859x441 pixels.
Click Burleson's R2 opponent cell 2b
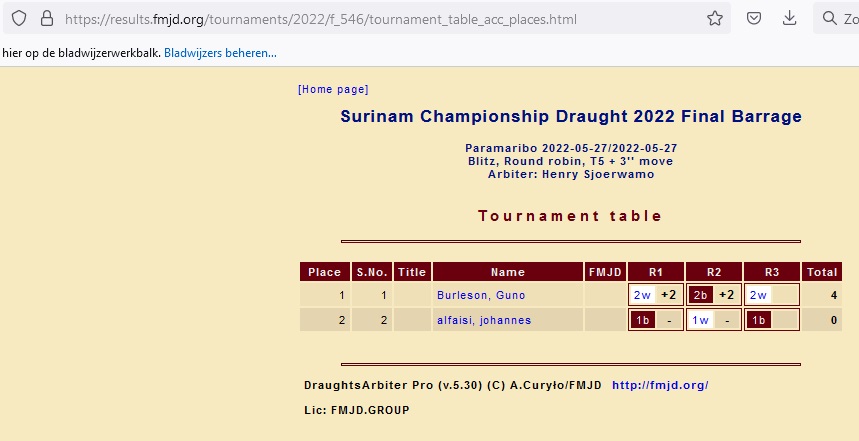pyautogui.click(x=700, y=295)
